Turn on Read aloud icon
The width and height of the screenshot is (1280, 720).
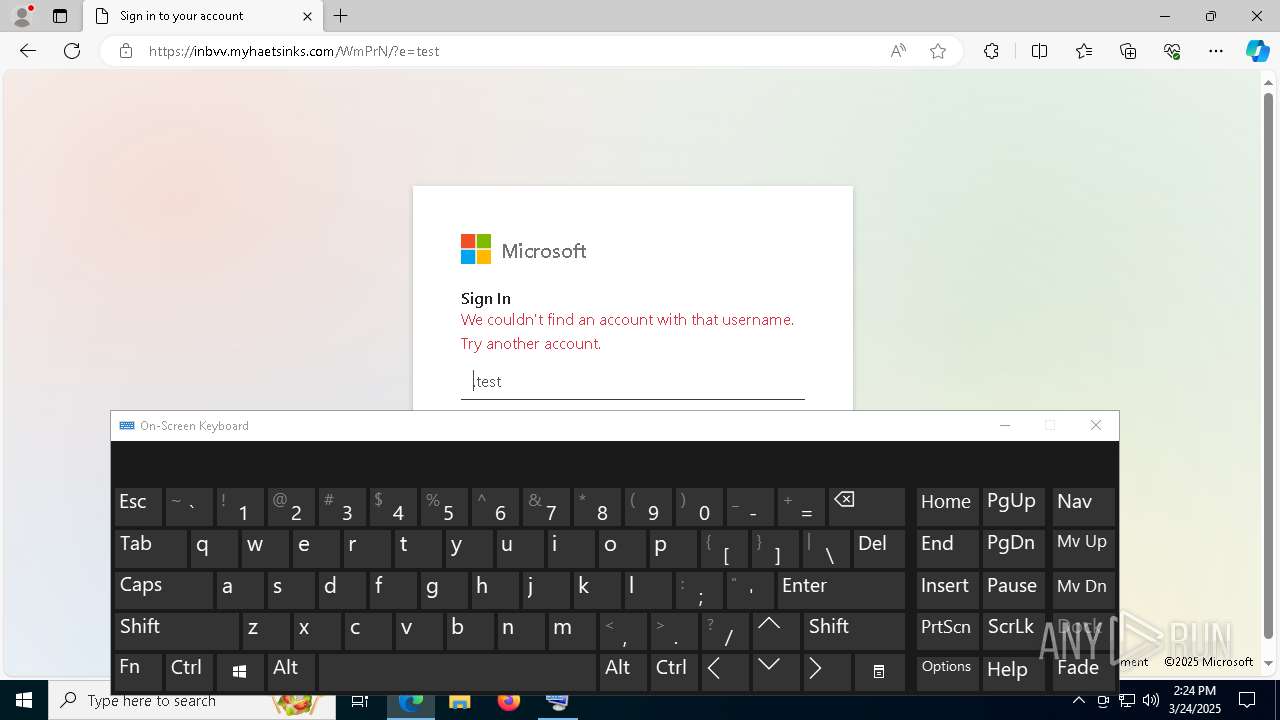pyautogui.click(x=898, y=51)
